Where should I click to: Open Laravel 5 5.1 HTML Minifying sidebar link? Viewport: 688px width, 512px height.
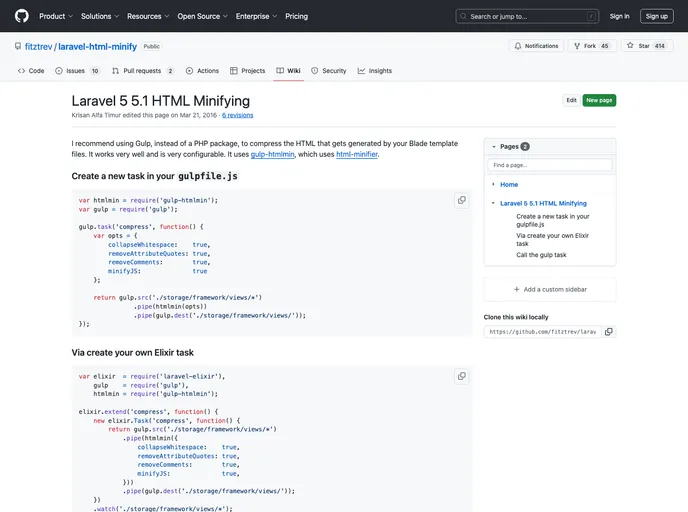pos(543,203)
